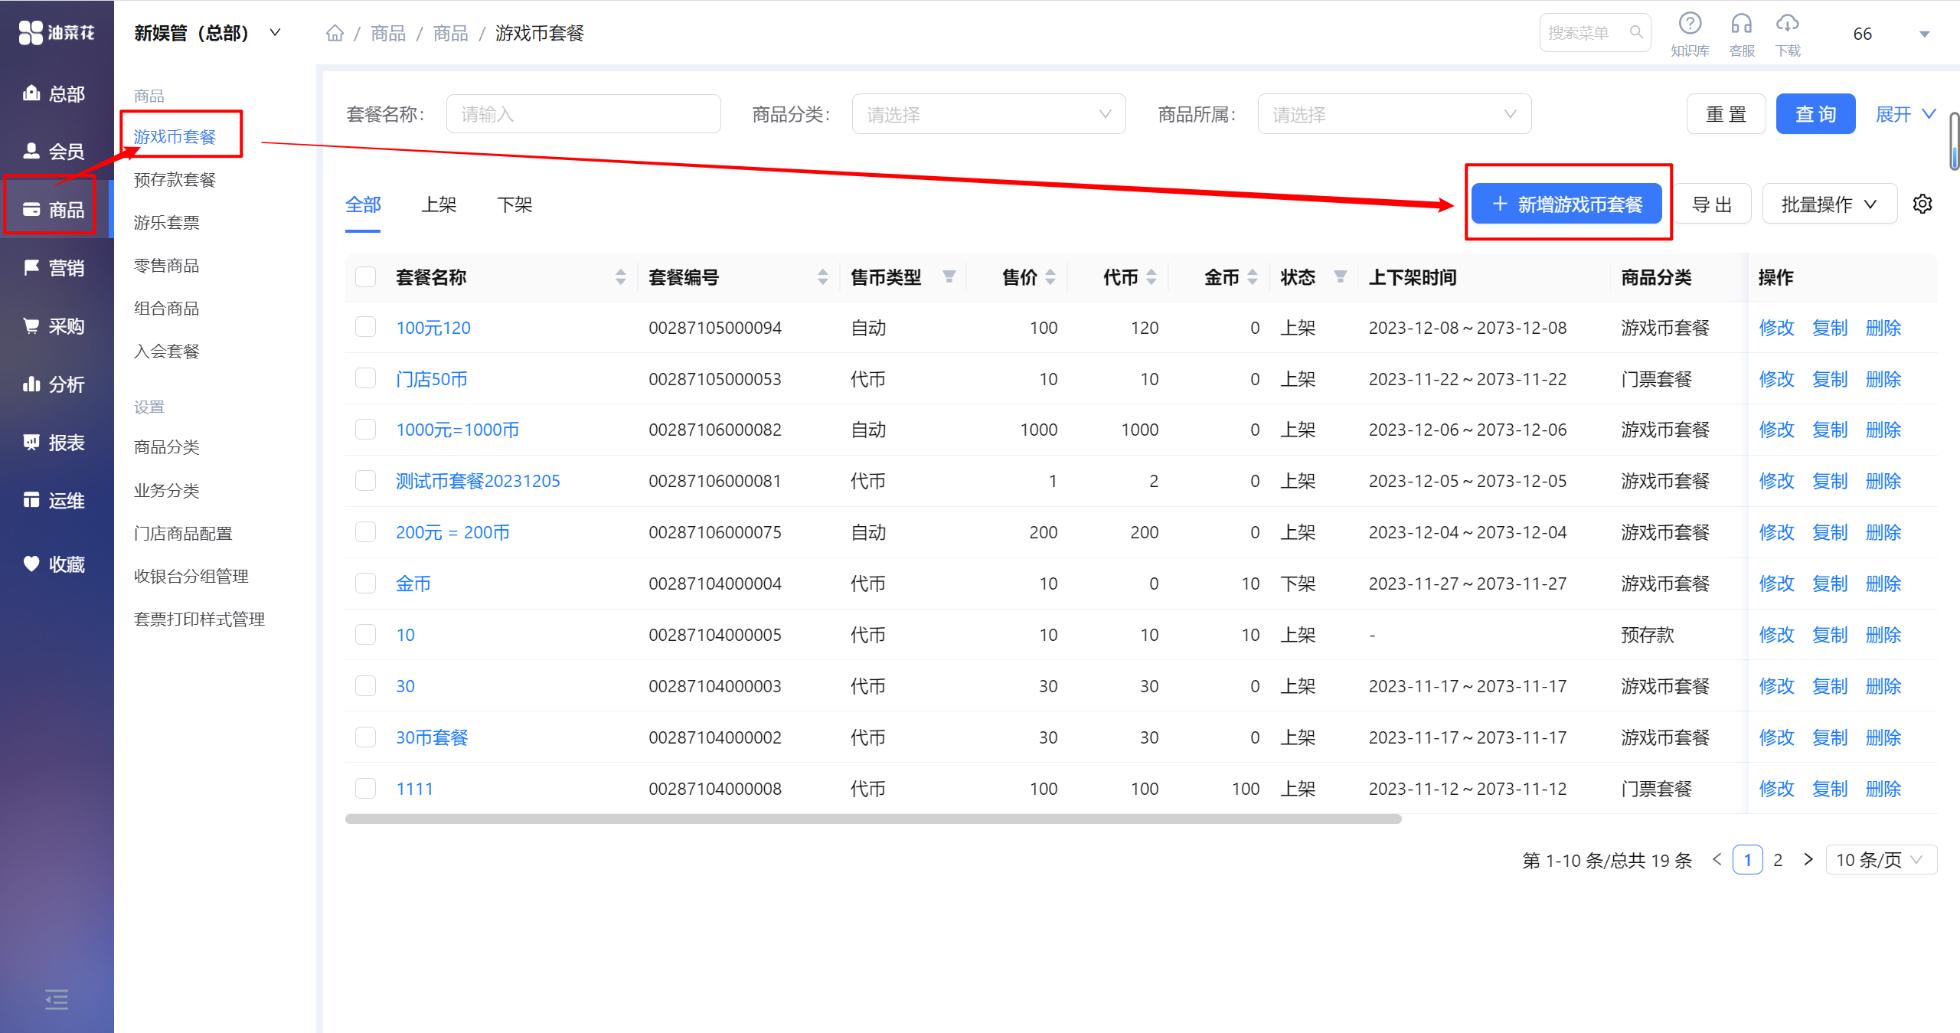
Task: Go to the 收藏 sidebar section
Action: tap(55, 564)
